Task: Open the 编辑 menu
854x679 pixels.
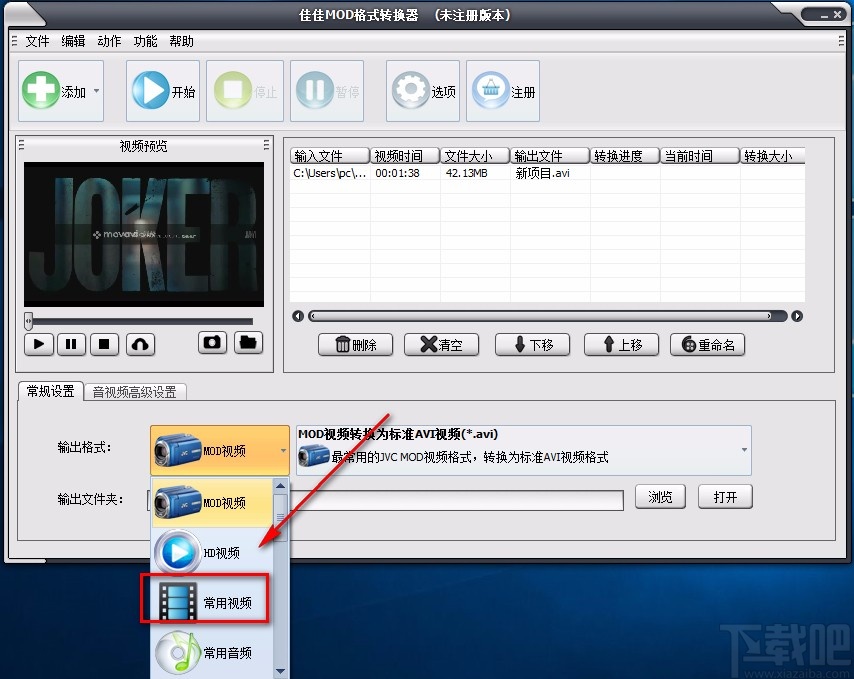Action: 73,41
